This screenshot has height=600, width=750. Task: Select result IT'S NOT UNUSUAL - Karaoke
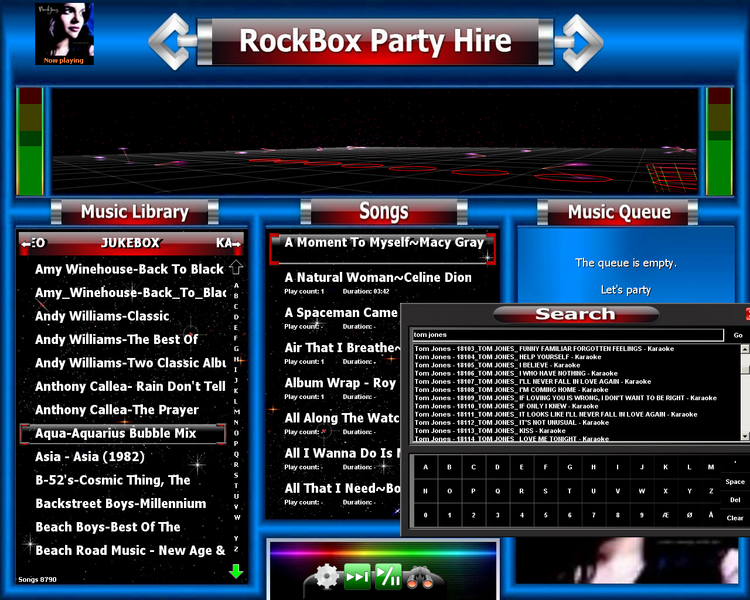(512, 422)
